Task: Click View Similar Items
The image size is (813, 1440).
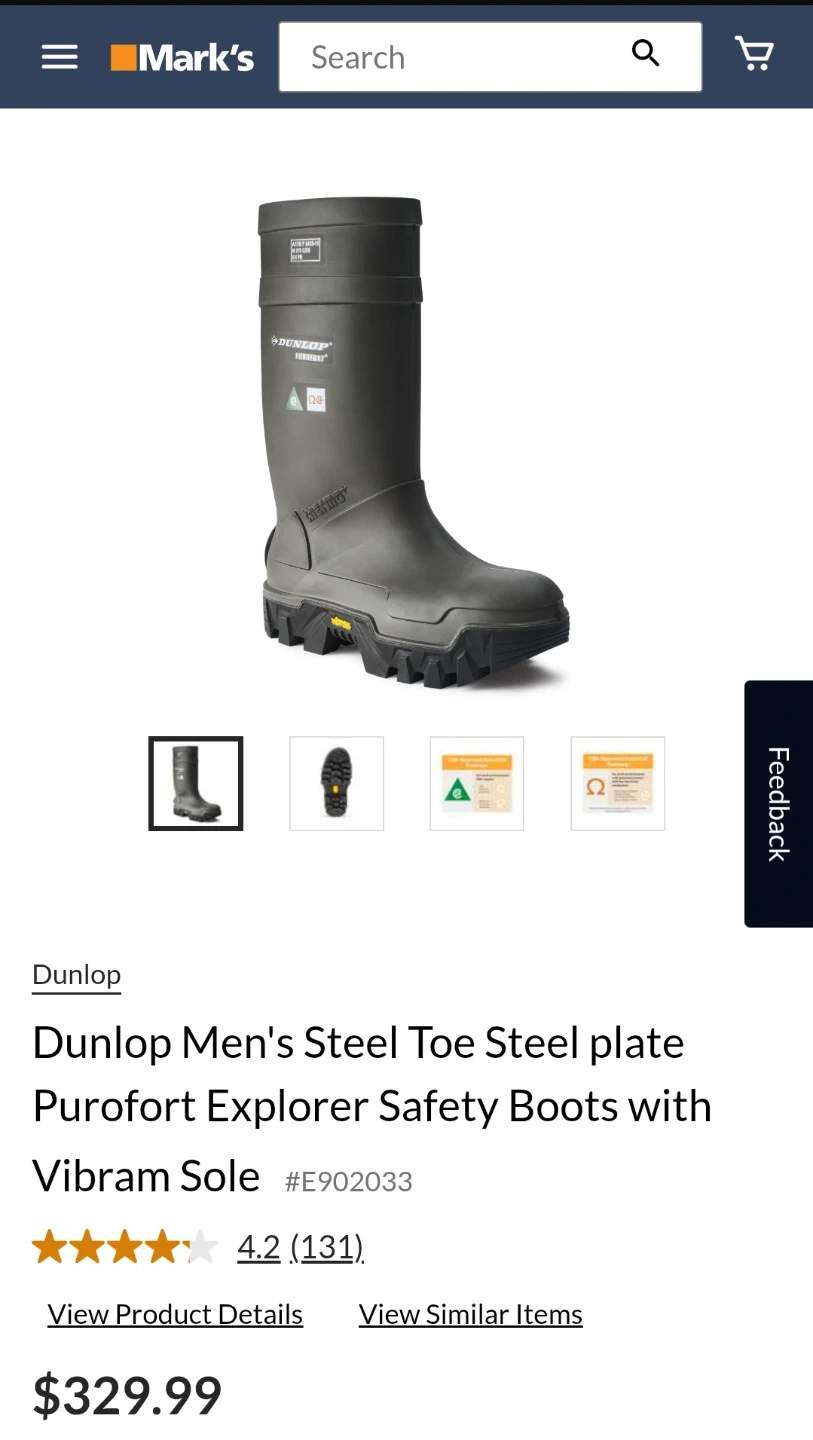Action: coord(471,1314)
